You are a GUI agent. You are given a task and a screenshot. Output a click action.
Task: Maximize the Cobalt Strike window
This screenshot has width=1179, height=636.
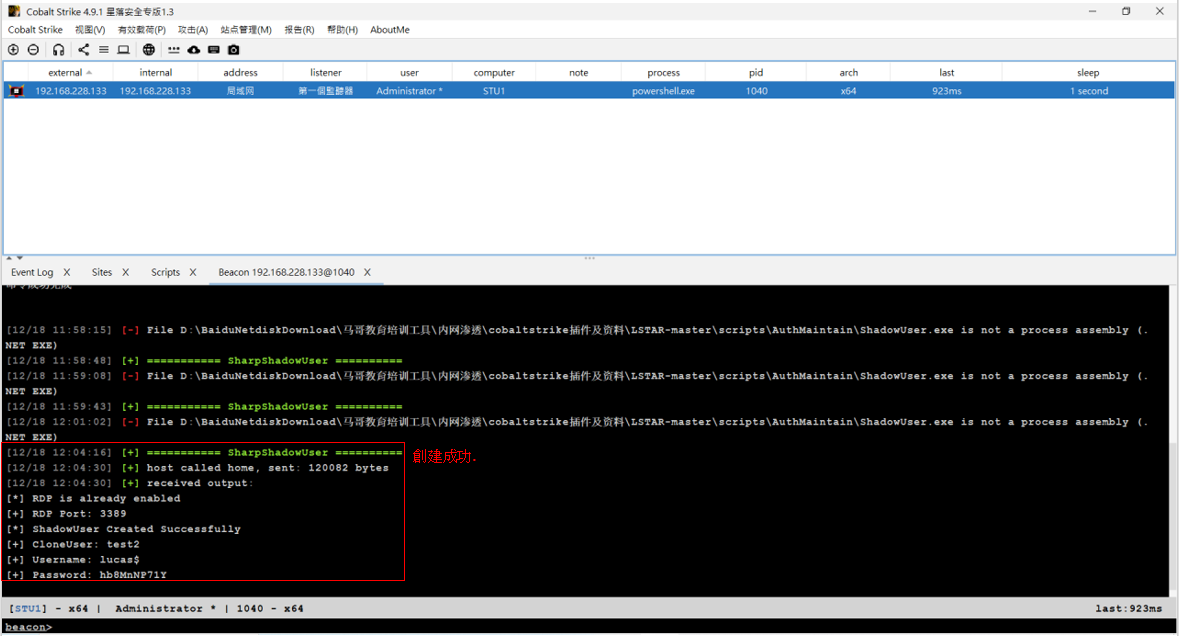[1126, 11]
